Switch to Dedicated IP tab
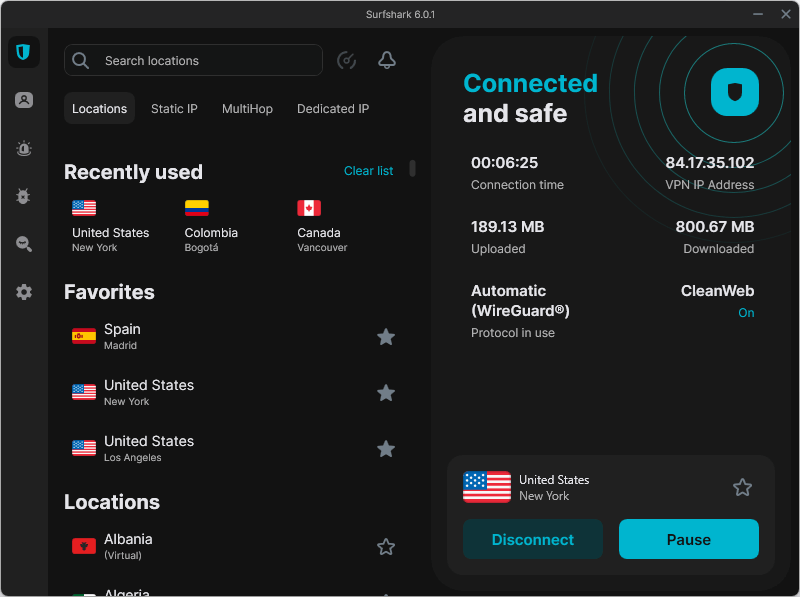Image resolution: width=800 pixels, height=597 pixels. pos(333,109)
